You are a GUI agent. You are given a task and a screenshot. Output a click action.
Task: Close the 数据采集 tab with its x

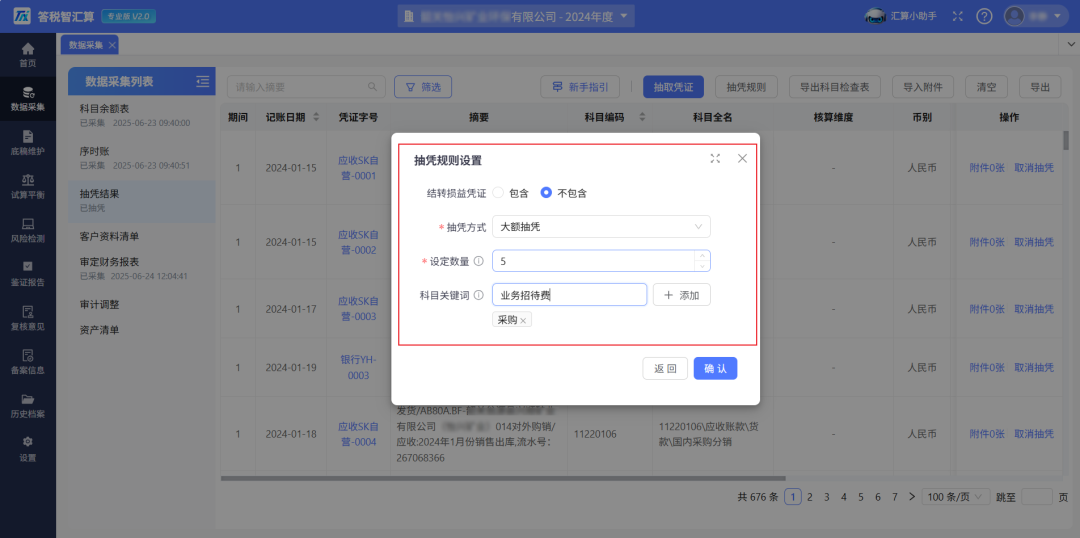[112, 45]
